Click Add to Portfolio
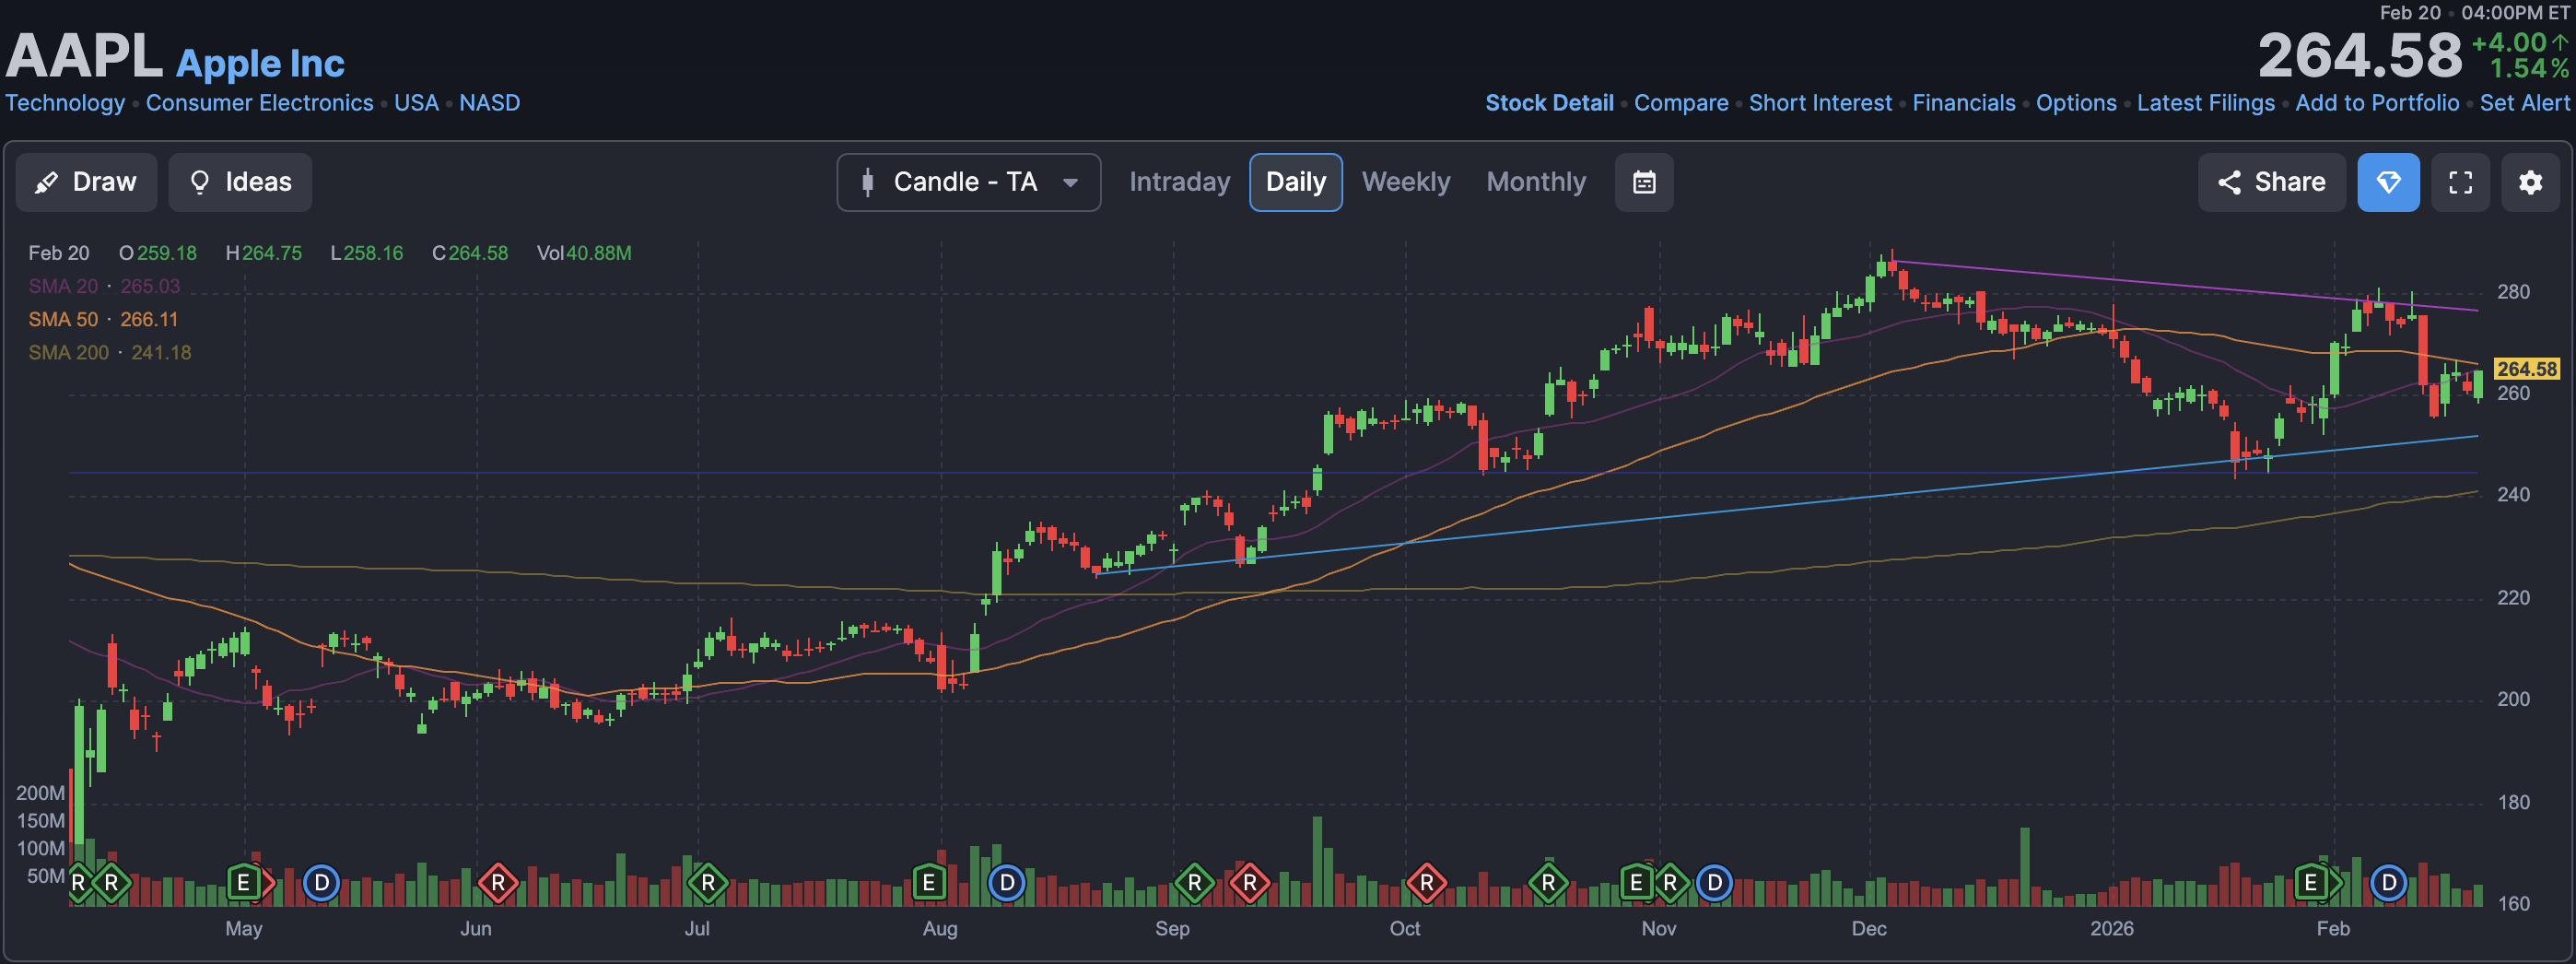The height and width of the screenshot is (964, 2576). click(x=2377, y=103)
